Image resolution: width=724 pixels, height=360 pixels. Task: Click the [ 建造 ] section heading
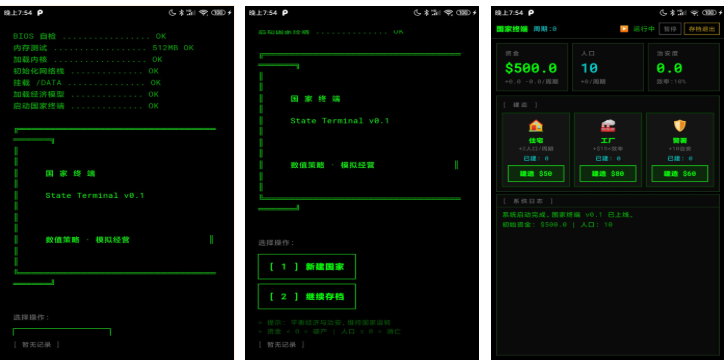tap(520, 105)
